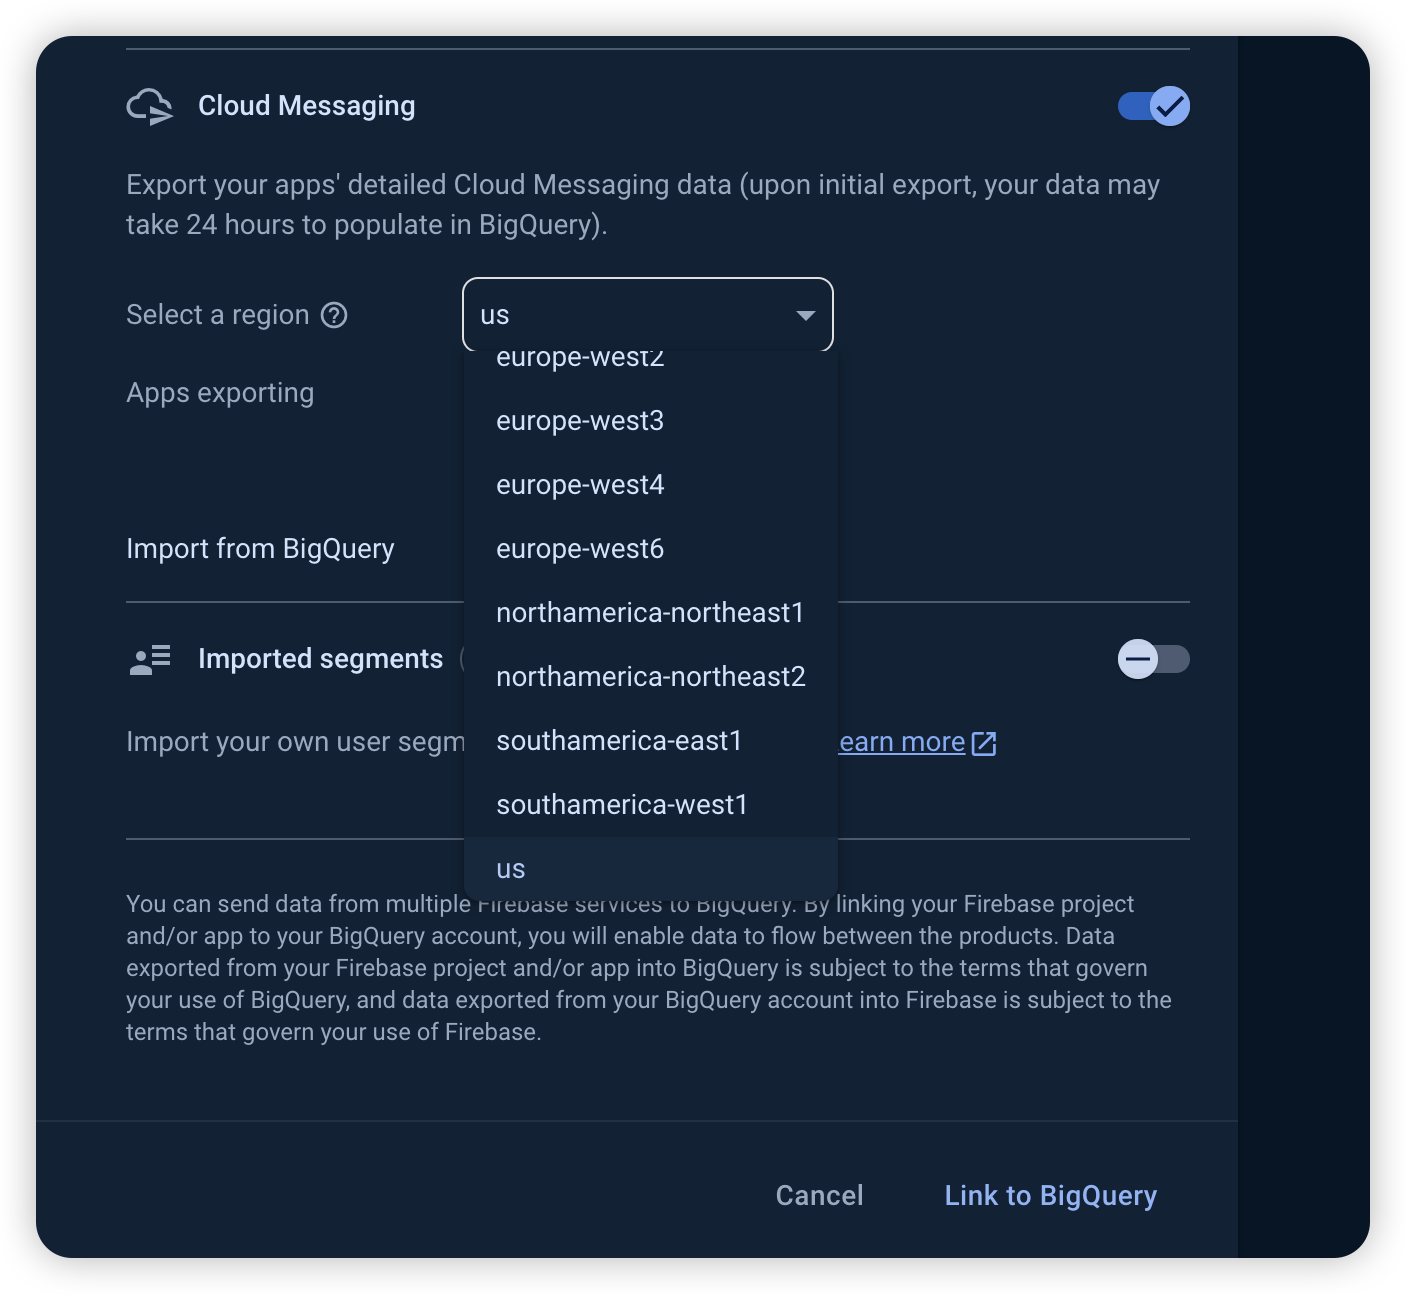
Task: Pick southamerica-west1 in the region list
Action: pos(651,805)
